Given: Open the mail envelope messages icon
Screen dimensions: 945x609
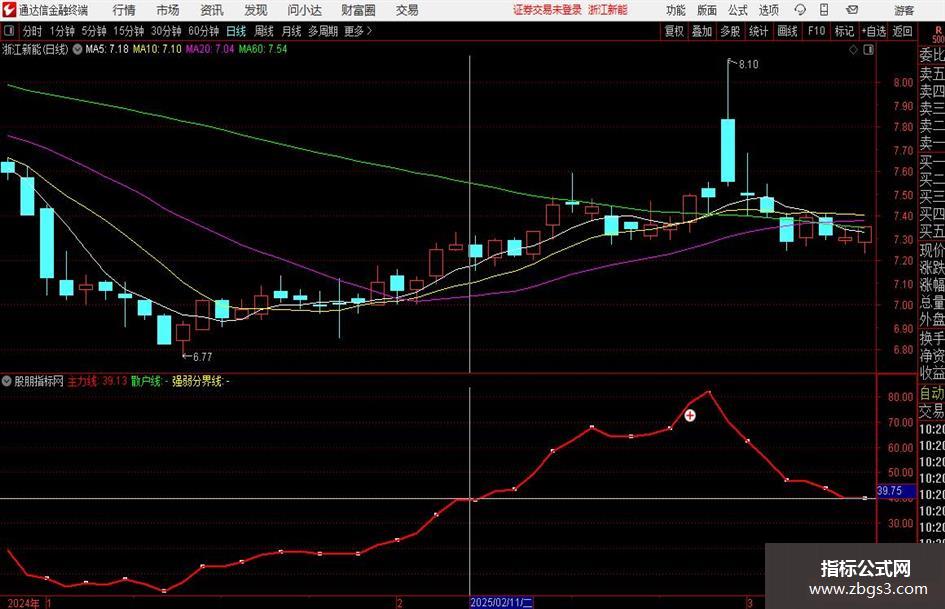Looking at the screenshot, I should pos(852,10).
